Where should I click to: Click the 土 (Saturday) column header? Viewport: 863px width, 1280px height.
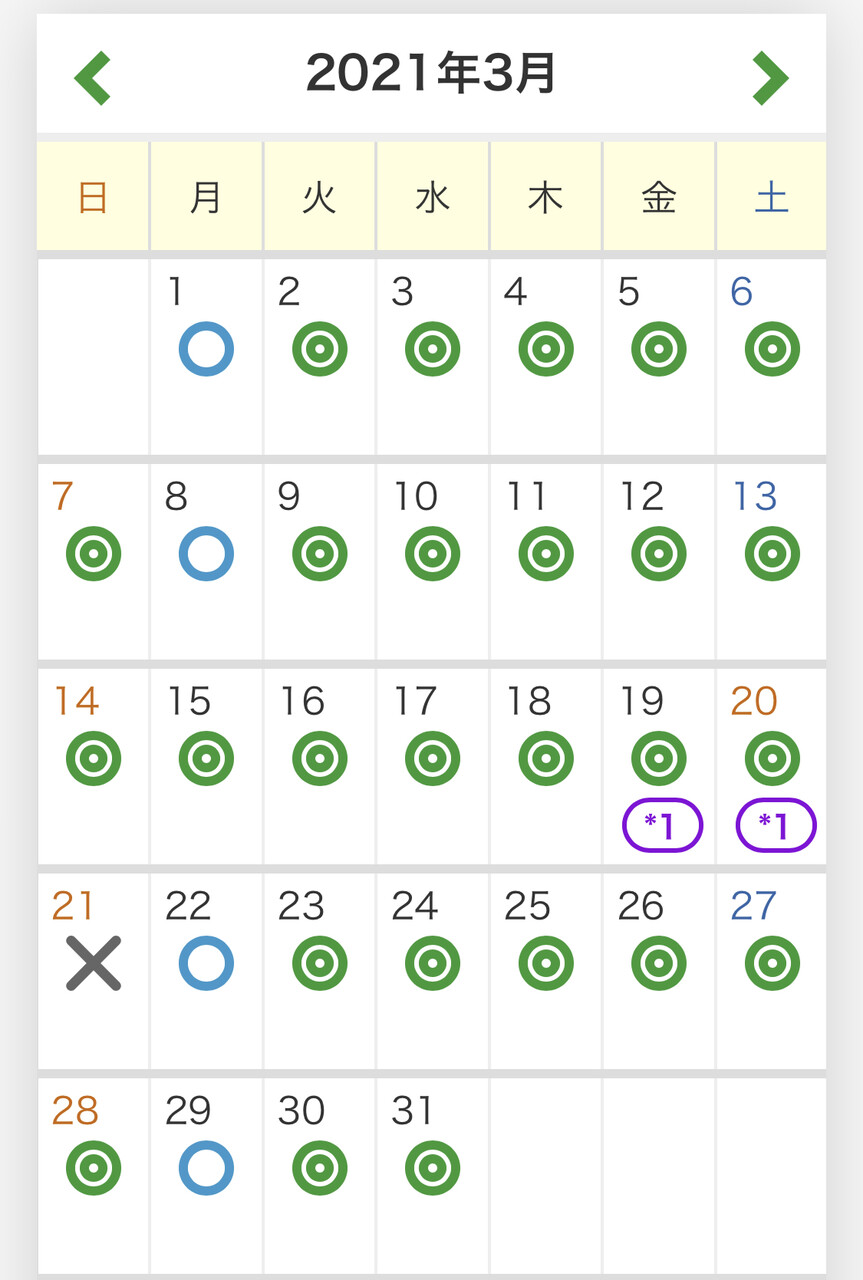click(772, 197)
